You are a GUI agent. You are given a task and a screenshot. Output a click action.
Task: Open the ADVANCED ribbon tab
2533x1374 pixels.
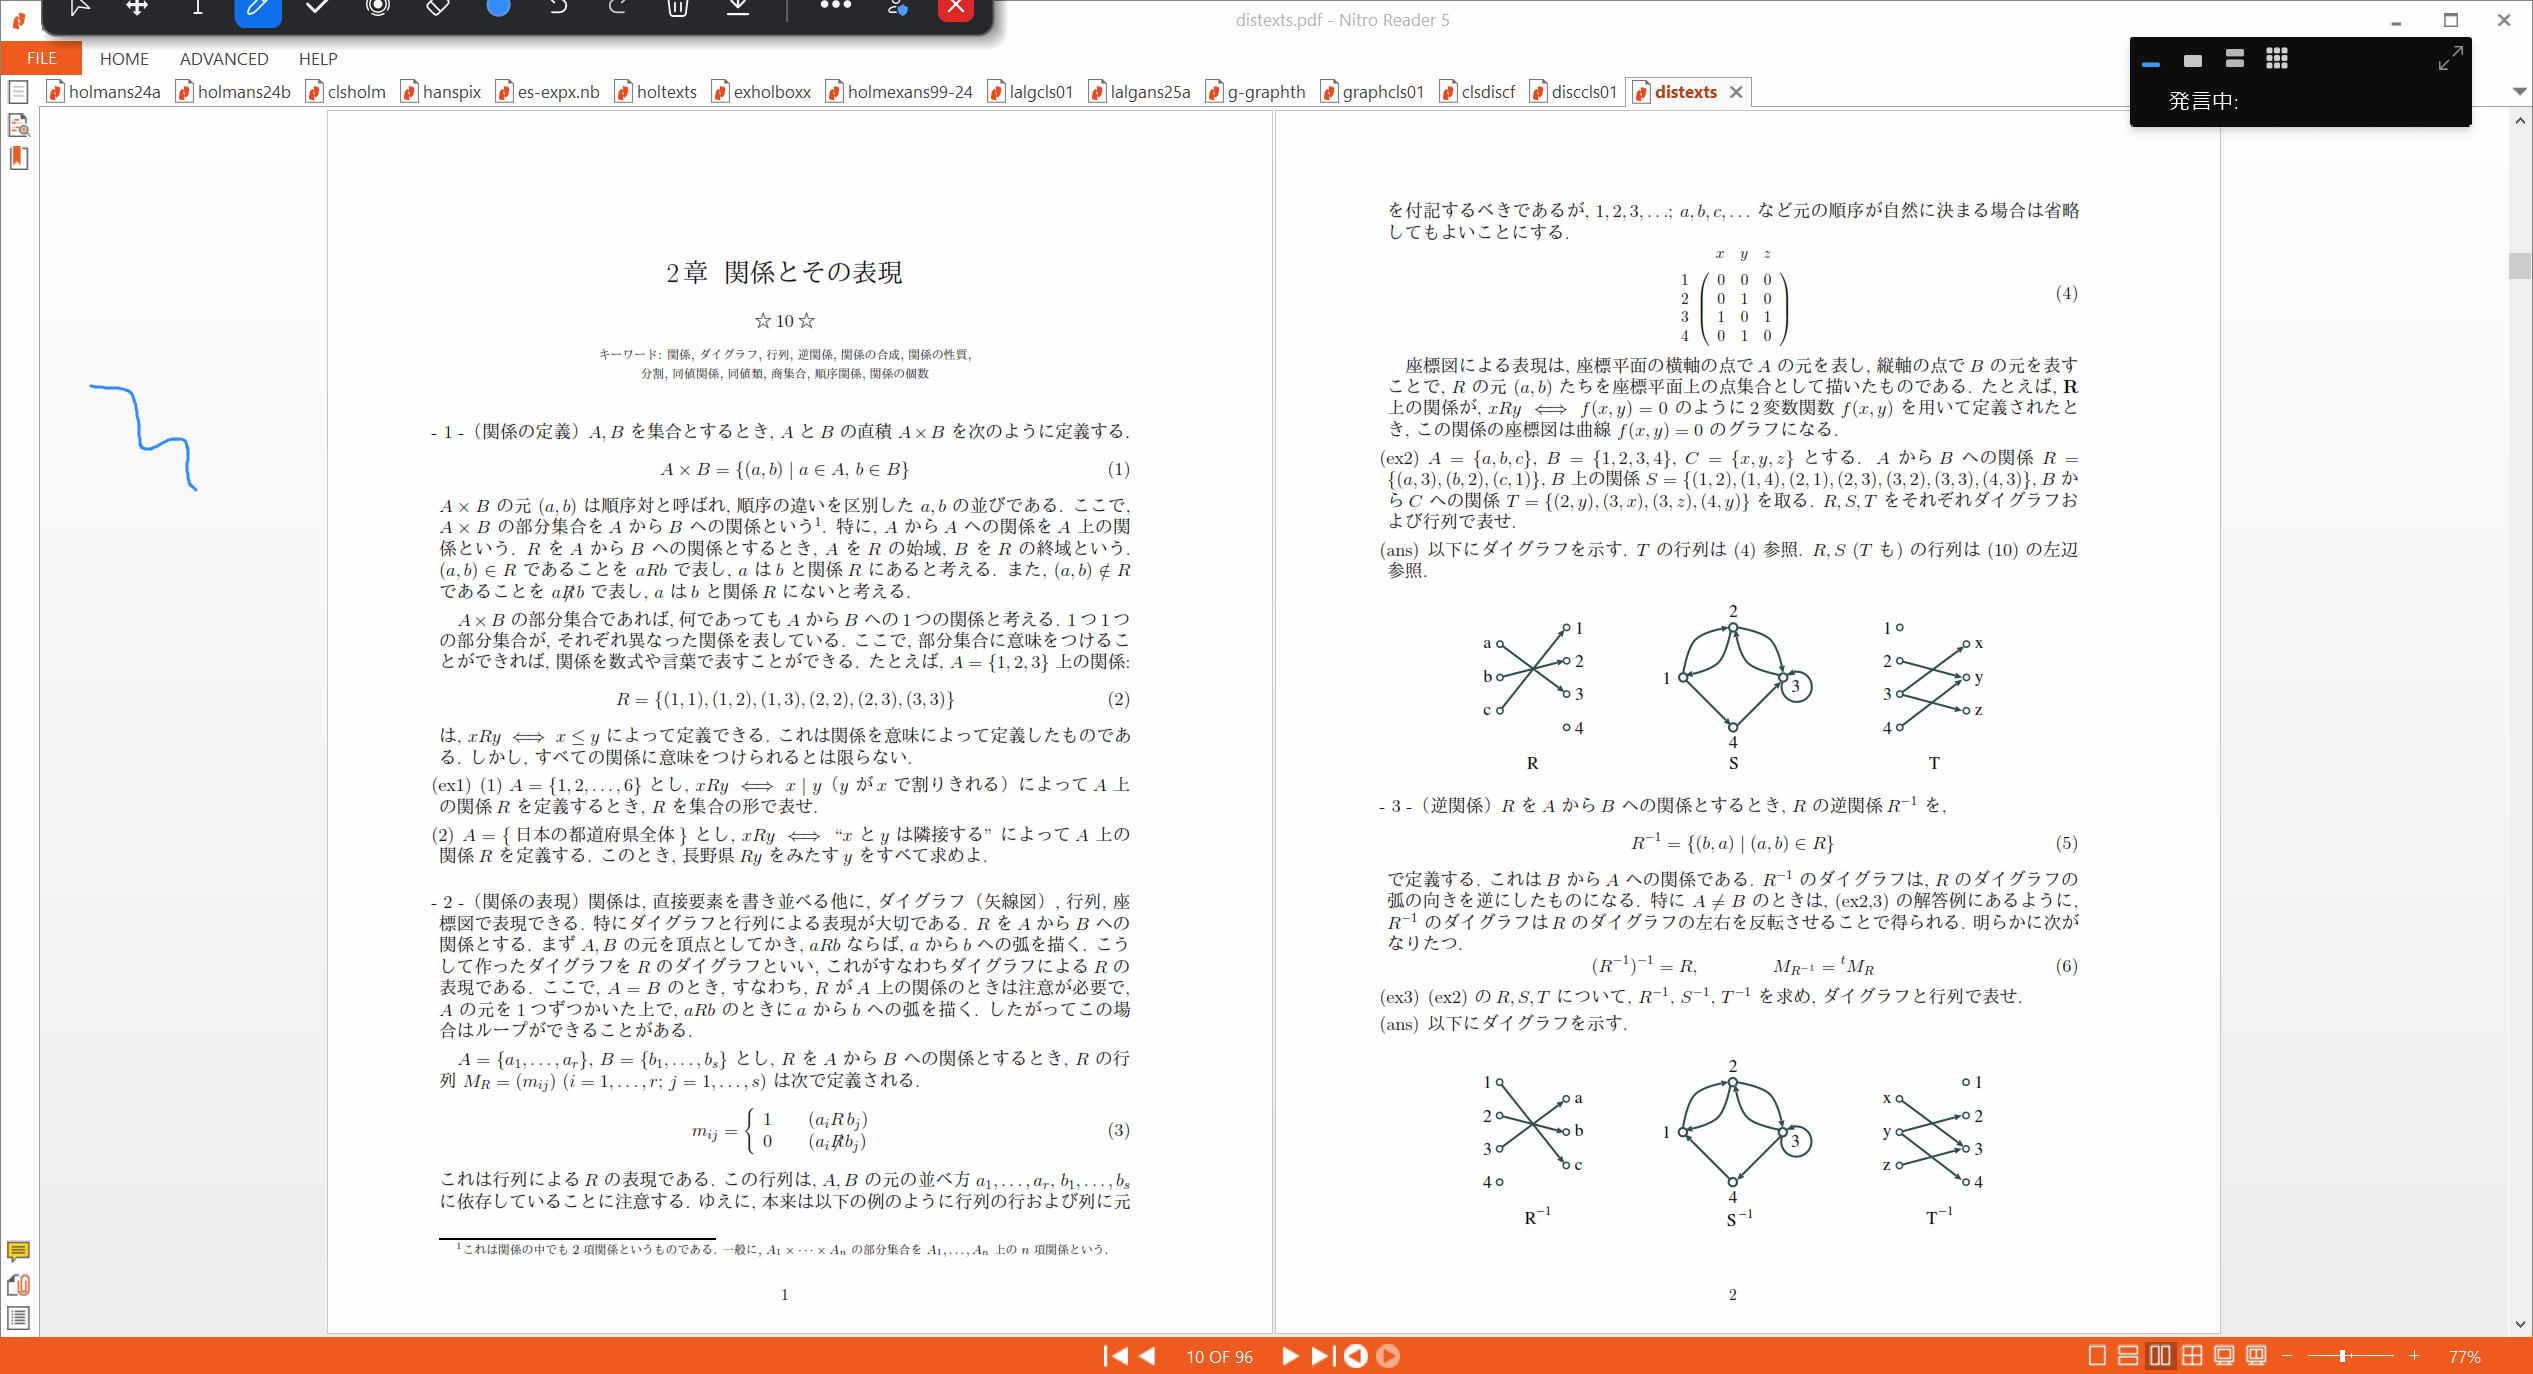224,59
